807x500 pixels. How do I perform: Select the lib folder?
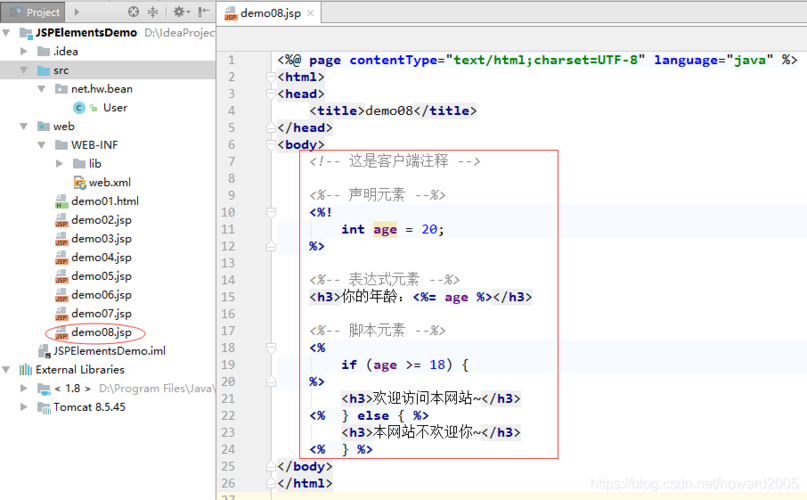95,164
